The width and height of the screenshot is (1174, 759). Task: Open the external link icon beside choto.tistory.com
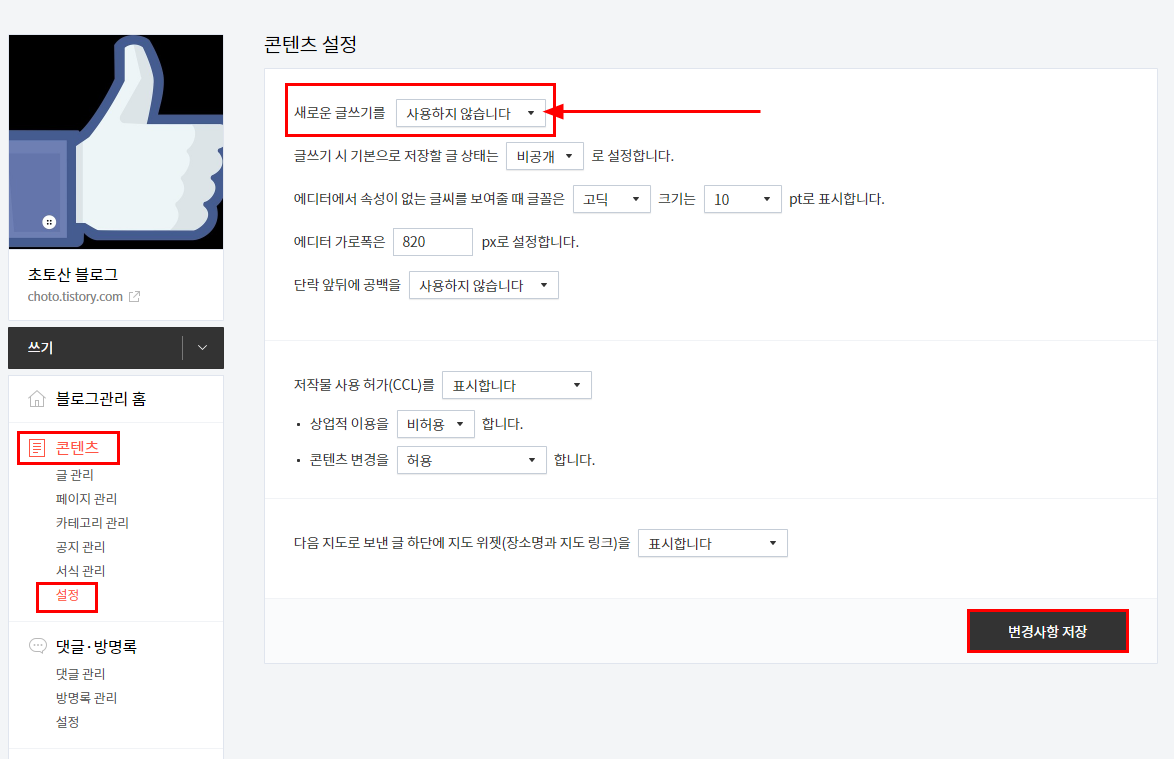tap(134, 296)
